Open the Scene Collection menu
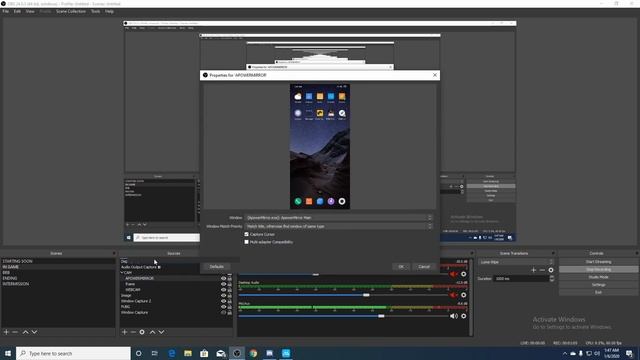Image resolution: width=640 pixels, height=360 pixels. pos(71,11)
